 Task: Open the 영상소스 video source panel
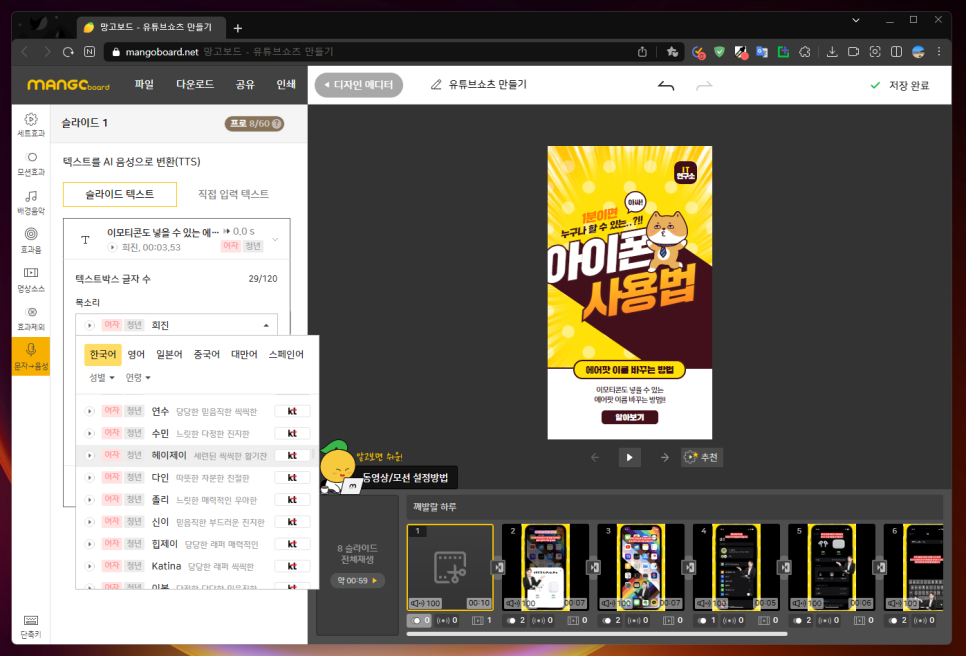click(x=31, y=280)
